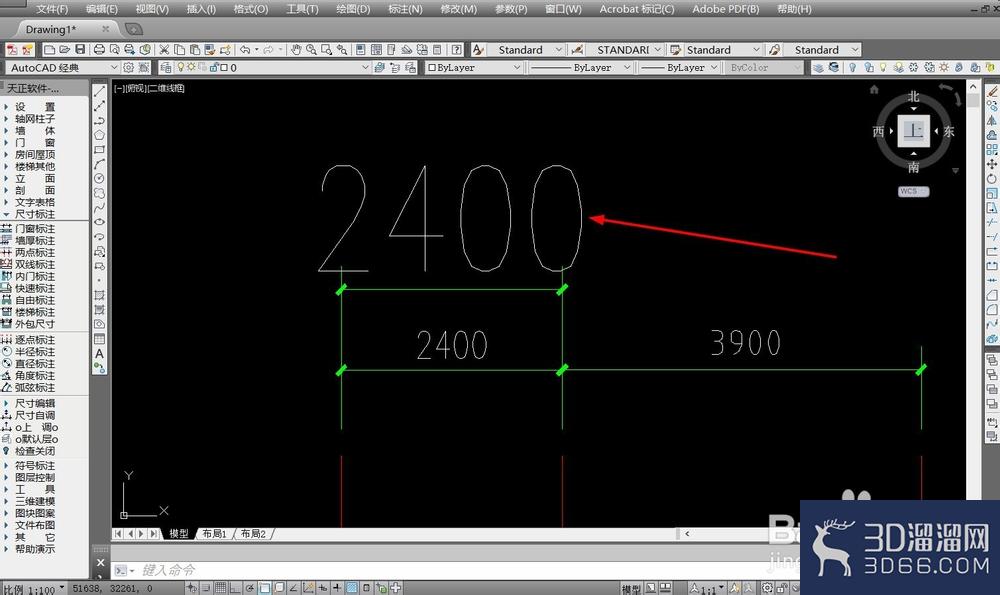Toggle Snap mode in status bar
The image size is (1000, 595).
point(205,588)
